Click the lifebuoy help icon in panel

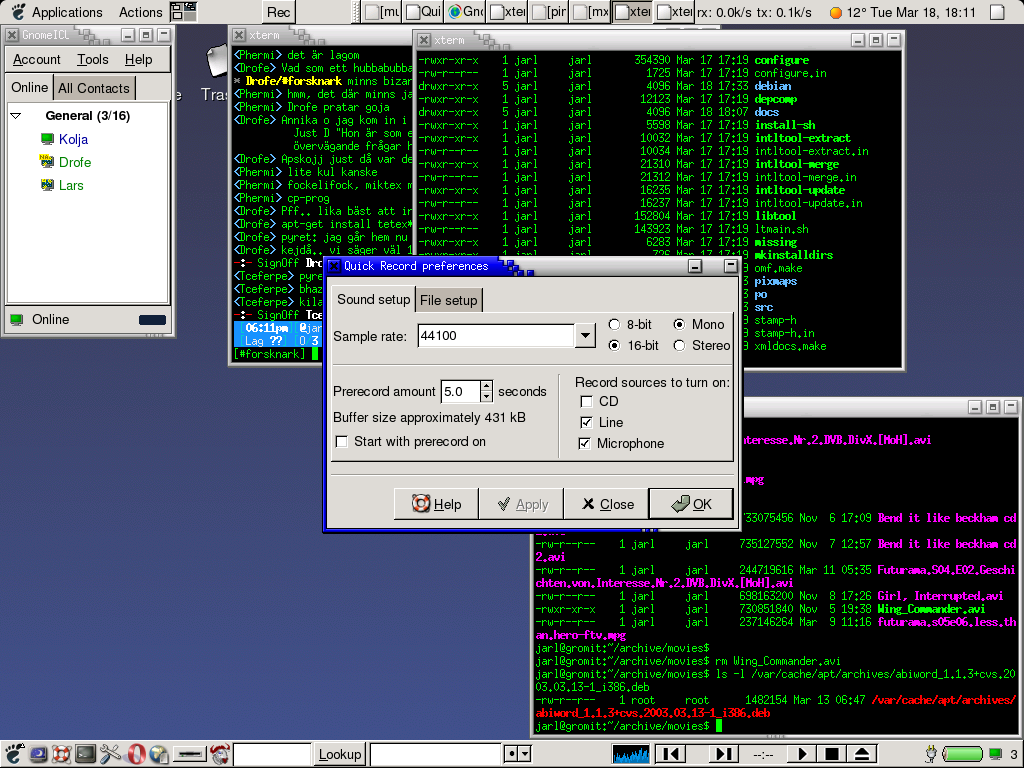tap(62, 753)
